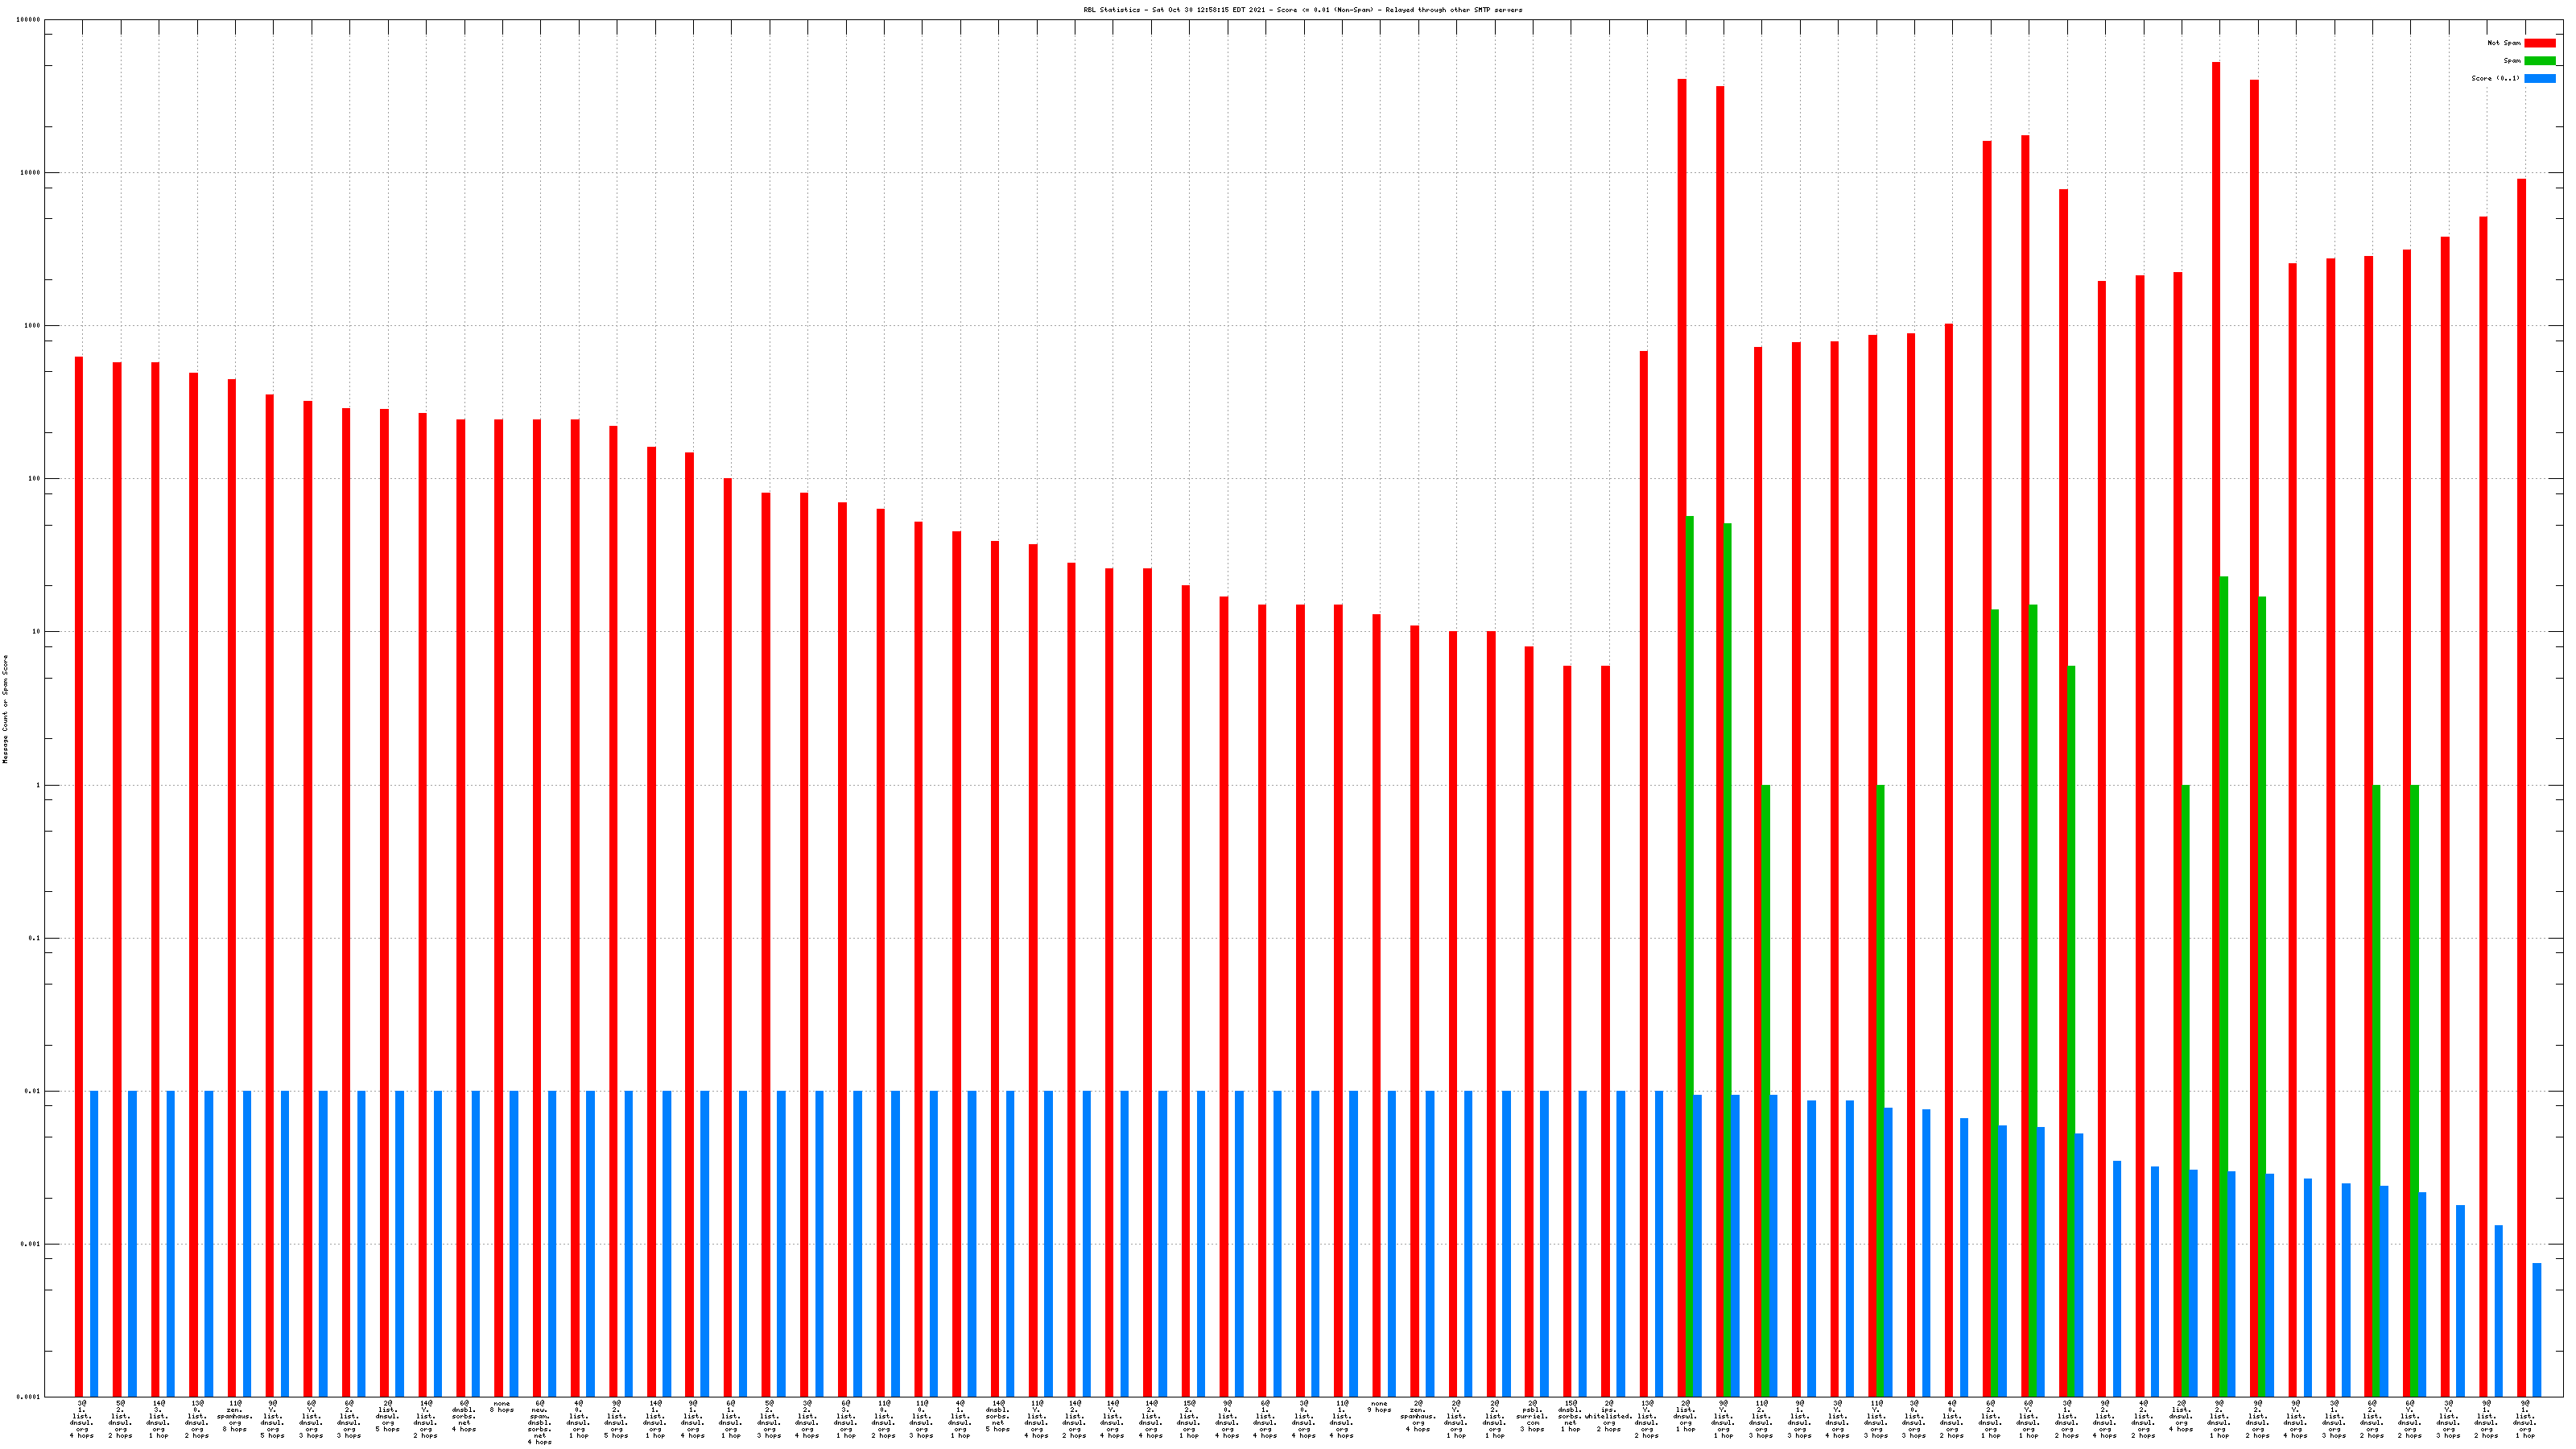
Task: Click the shortest blue bar at far right
Action: [x=2537, y=1330]
